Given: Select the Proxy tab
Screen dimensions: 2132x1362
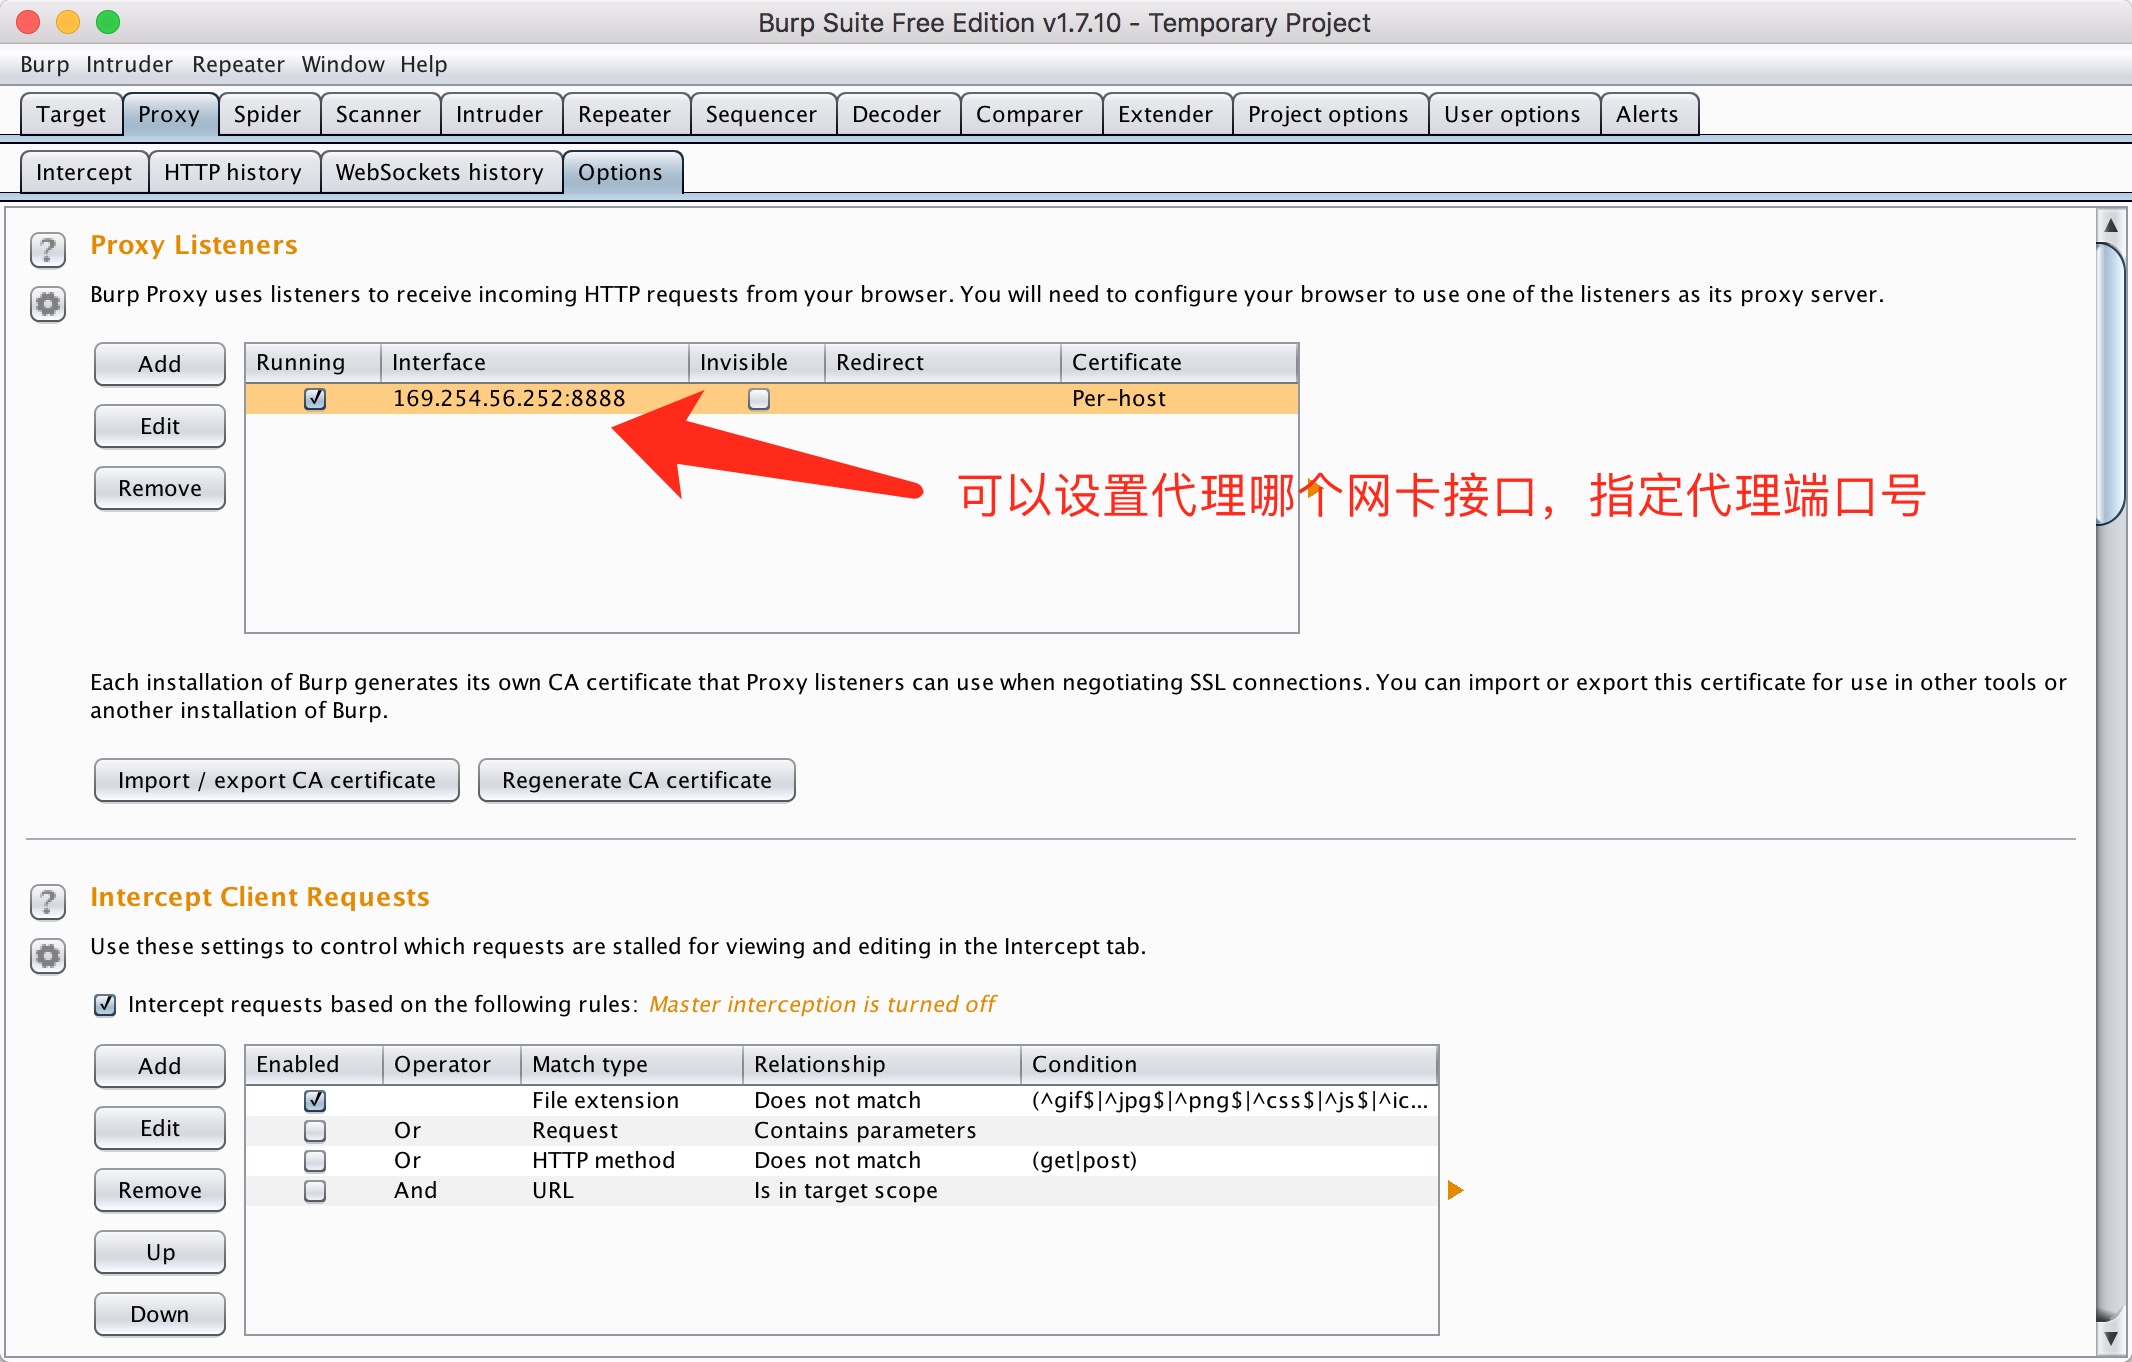Looking at the screenshot, I should [169, 114].
